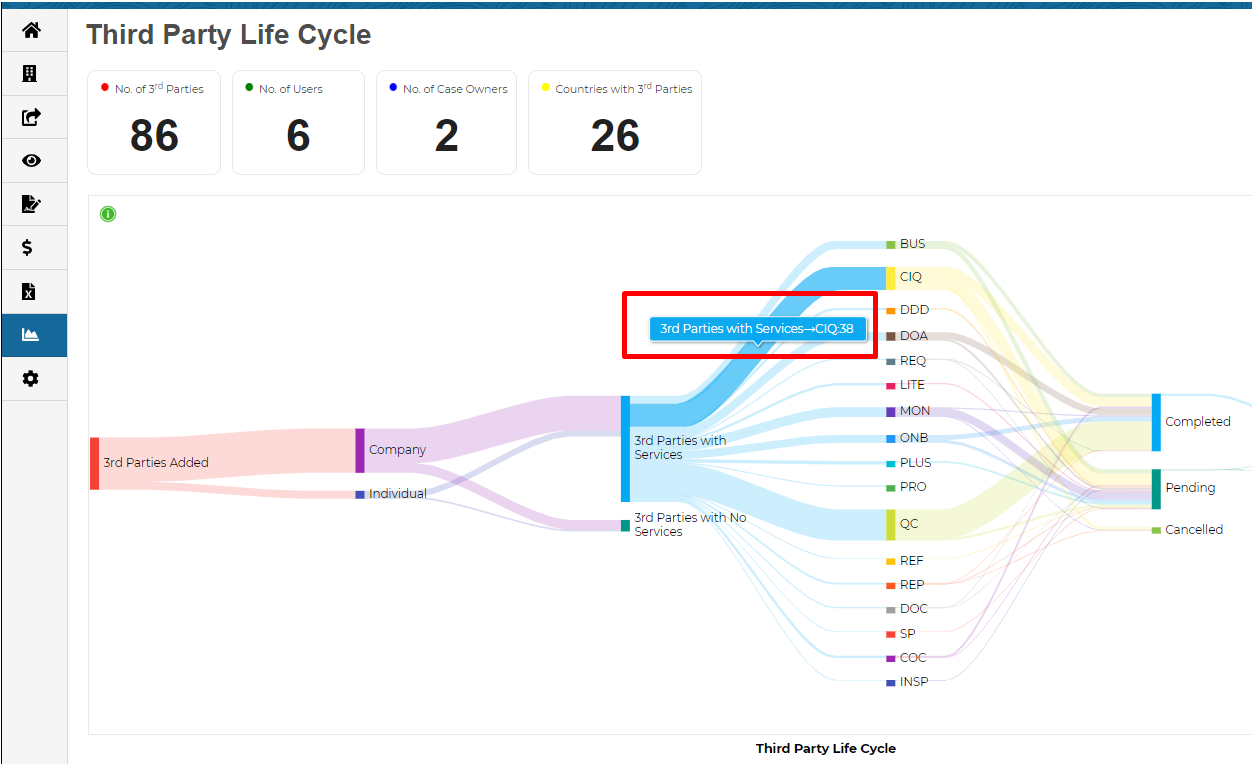Click the building icon in sidebar

(31, 74)
